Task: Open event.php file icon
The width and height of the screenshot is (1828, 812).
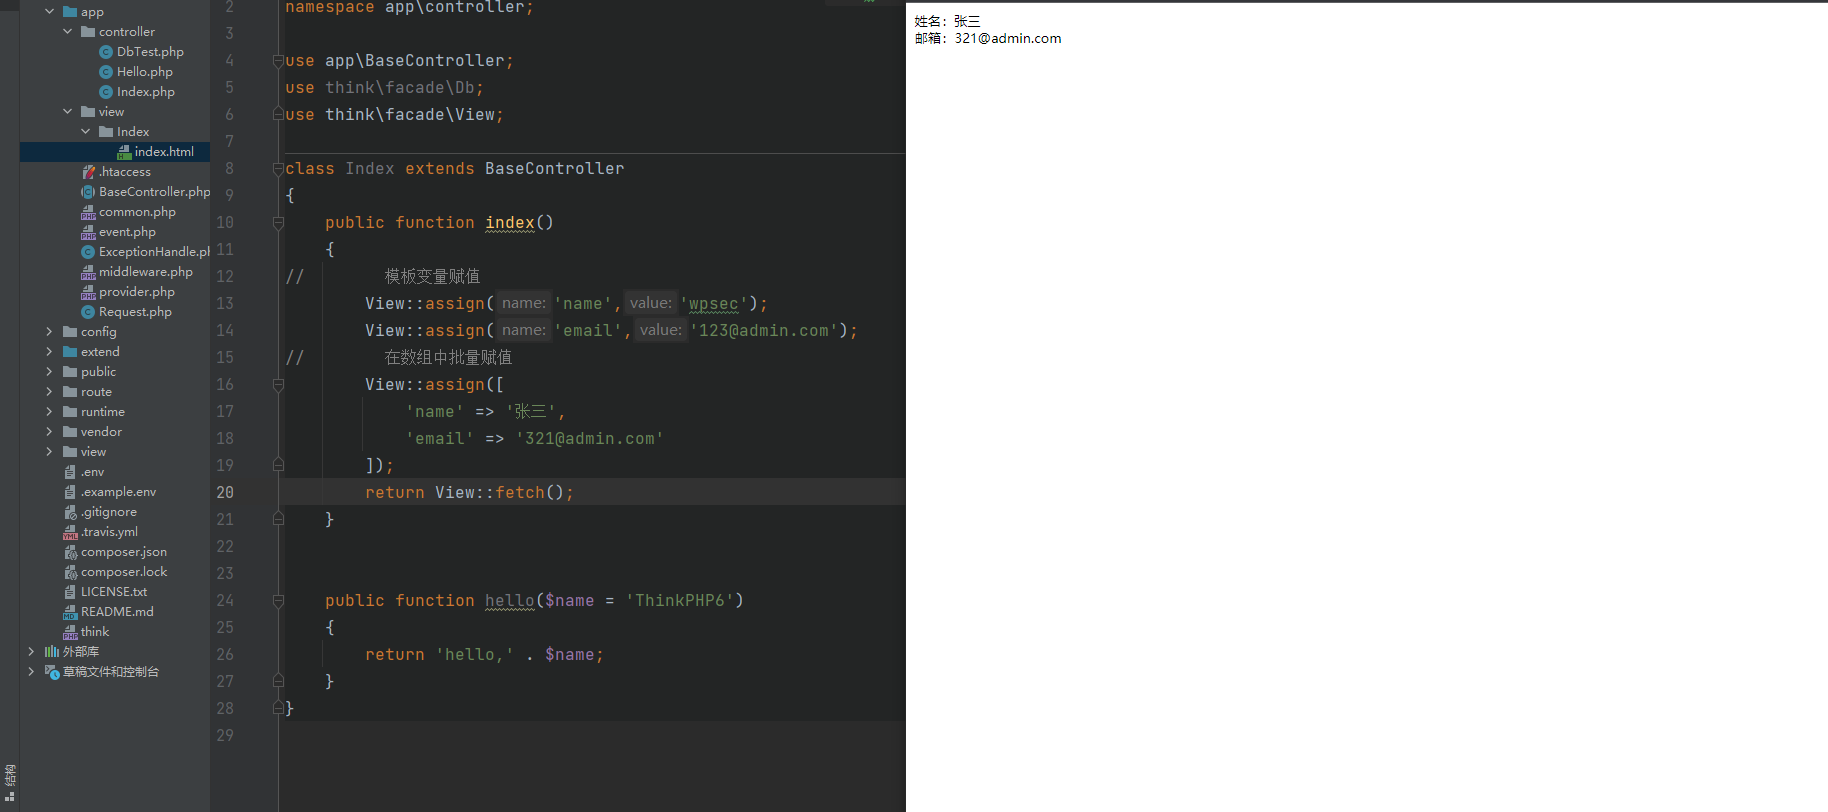Action: [x=88, y=232]
